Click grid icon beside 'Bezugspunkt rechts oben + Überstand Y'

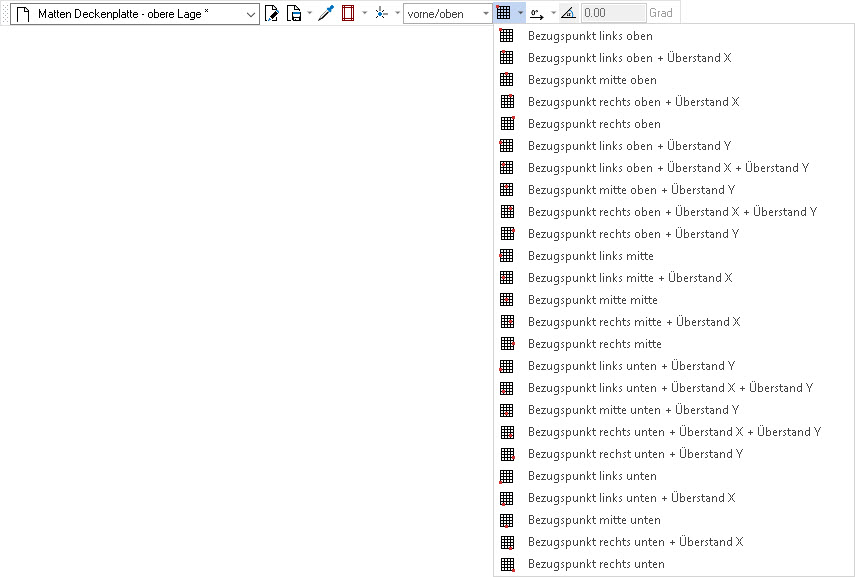point(507,234)
